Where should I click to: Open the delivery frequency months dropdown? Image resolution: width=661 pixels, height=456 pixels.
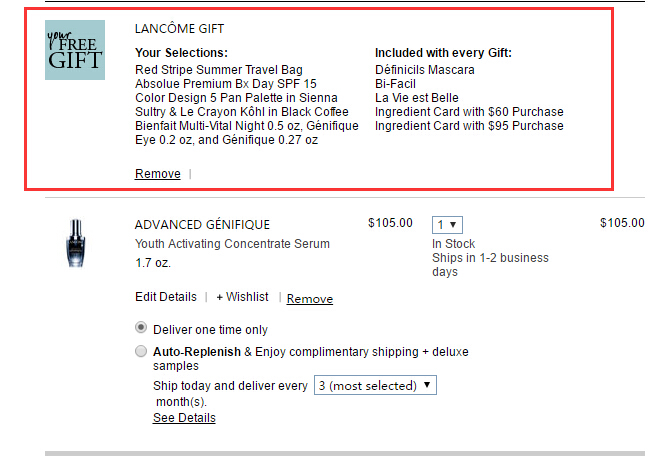375,385
